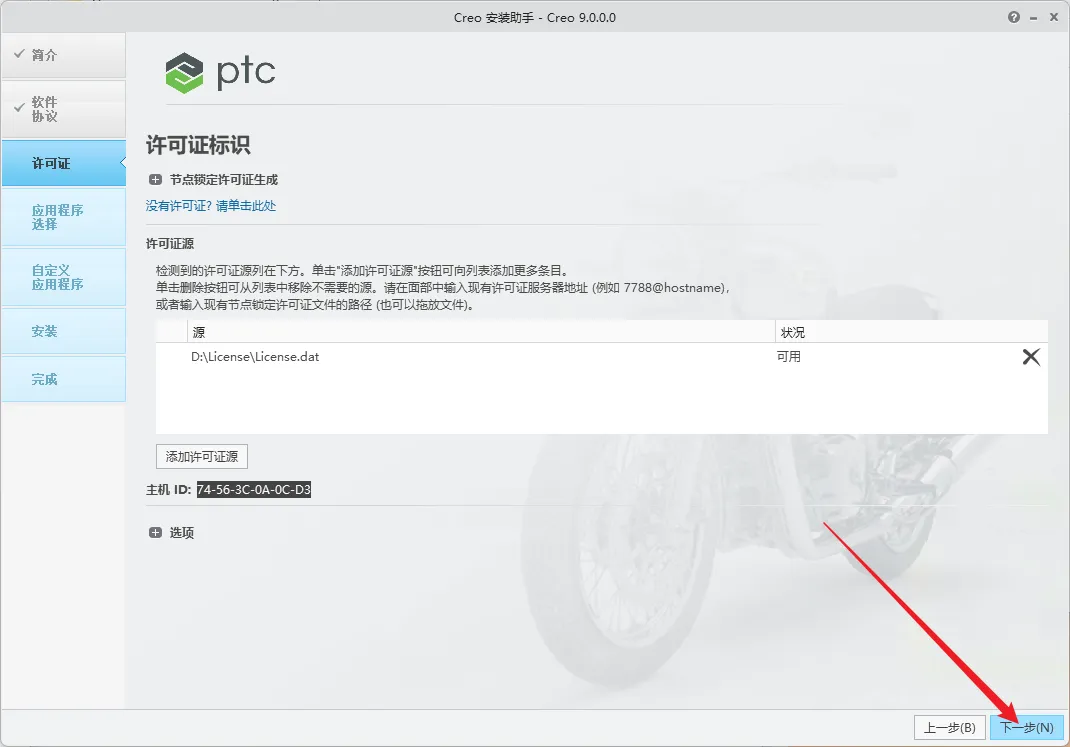Image resolution: width=1070 pixels, height=747 pixels.
Task: Remove the License.dat source with X icon
Action: pos(1031,357)
